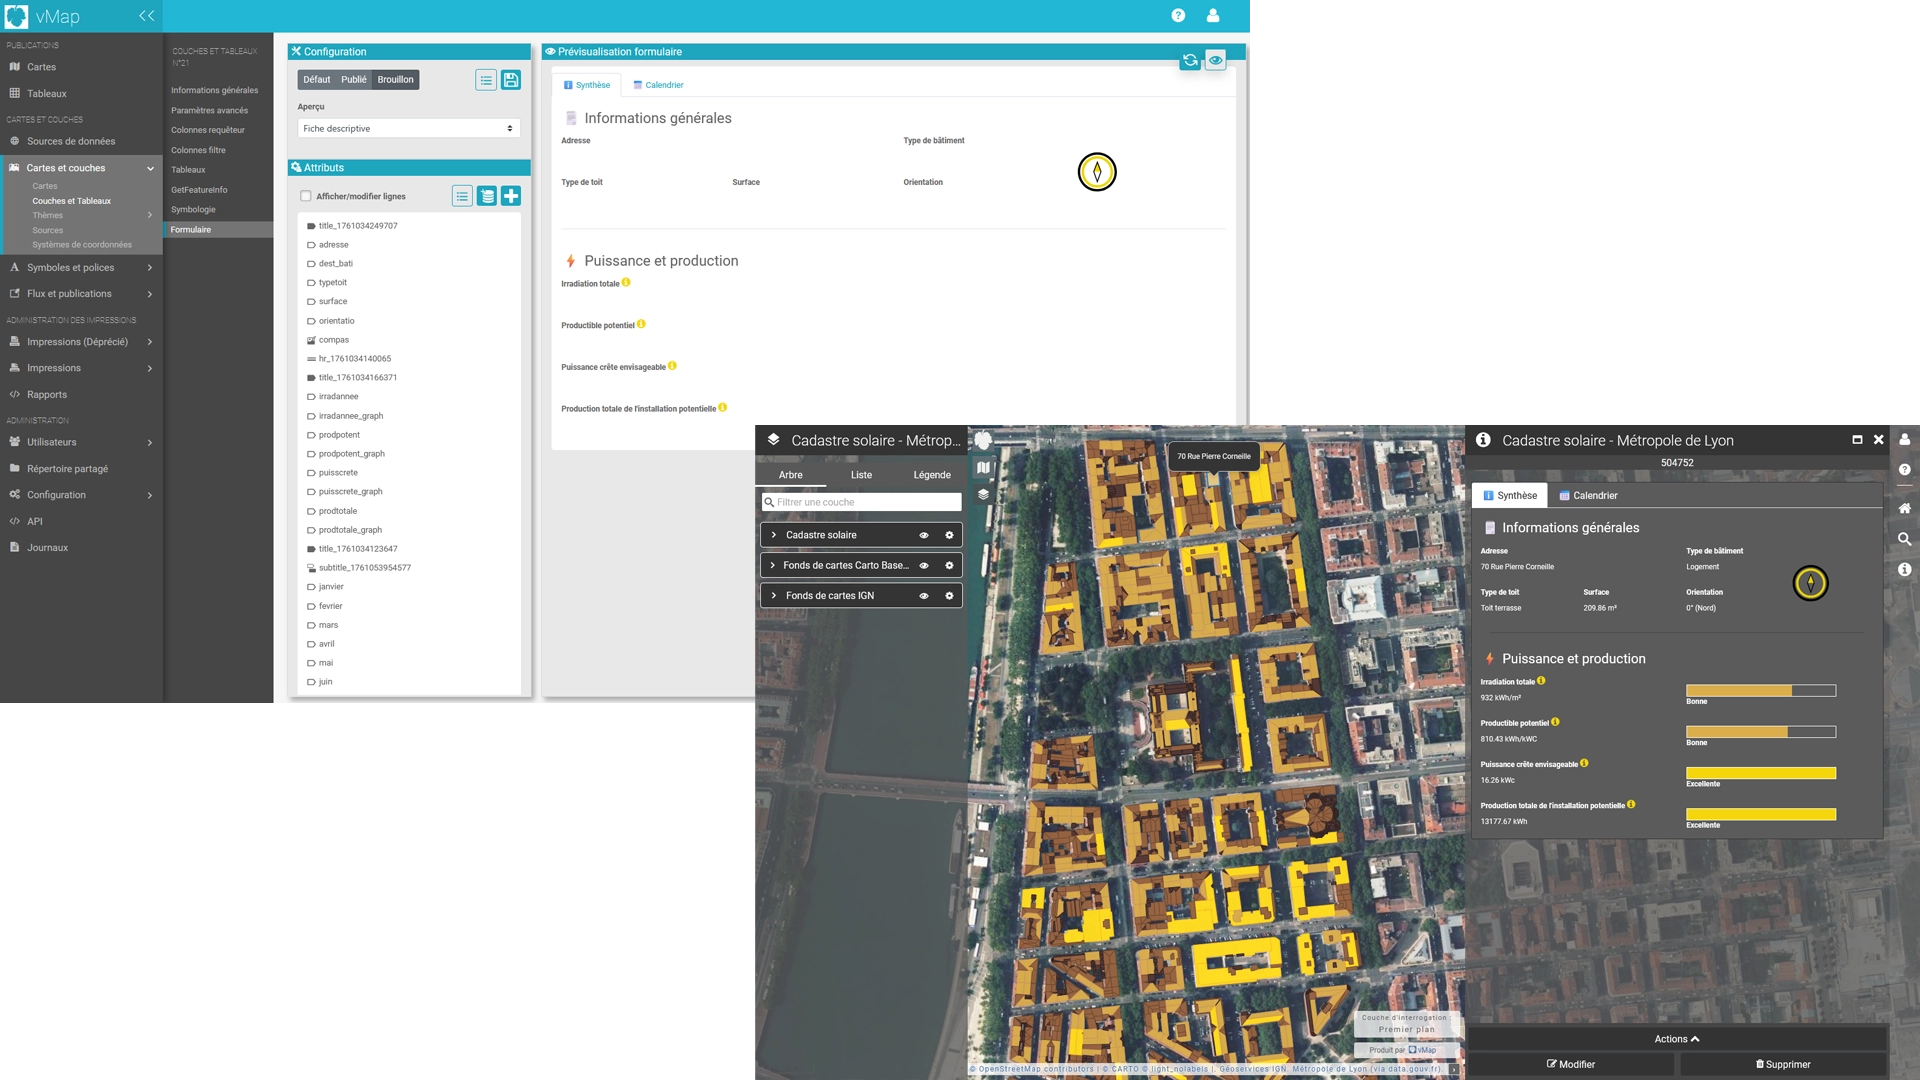Open the help question mark icon in header
Viewport: 1920px width, 1080px height.
click(x=1178, y=16)
